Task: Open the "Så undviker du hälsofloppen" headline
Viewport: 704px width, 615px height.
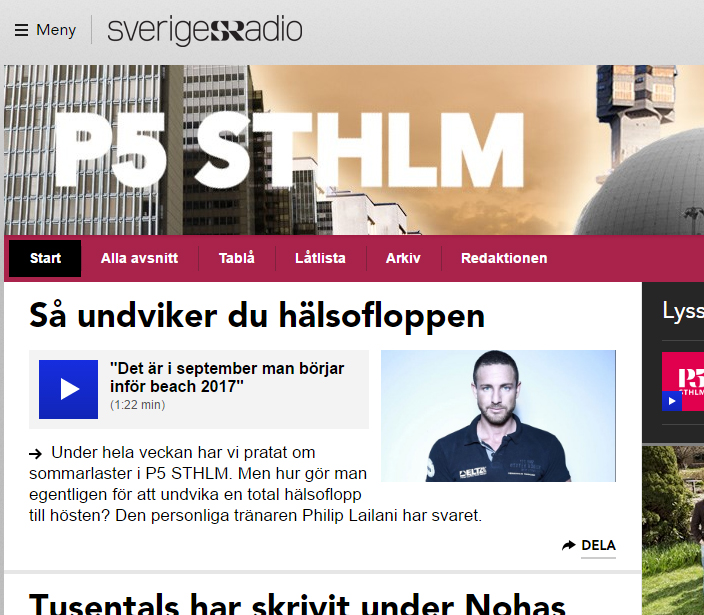Action: (257, 316)
